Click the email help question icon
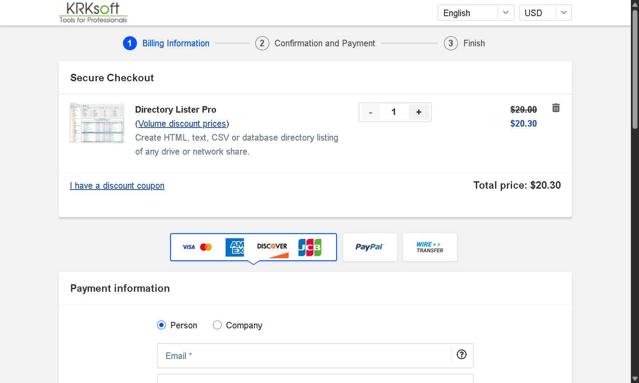The height and width of the screenshot is (383, 639). point(461,354)
